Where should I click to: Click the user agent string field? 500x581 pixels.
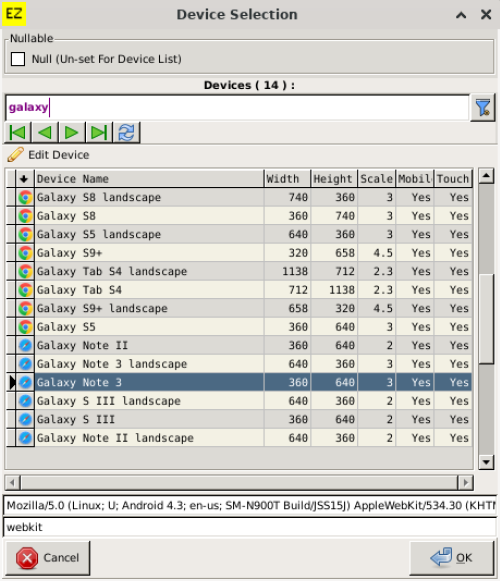[x=250, y=505]
